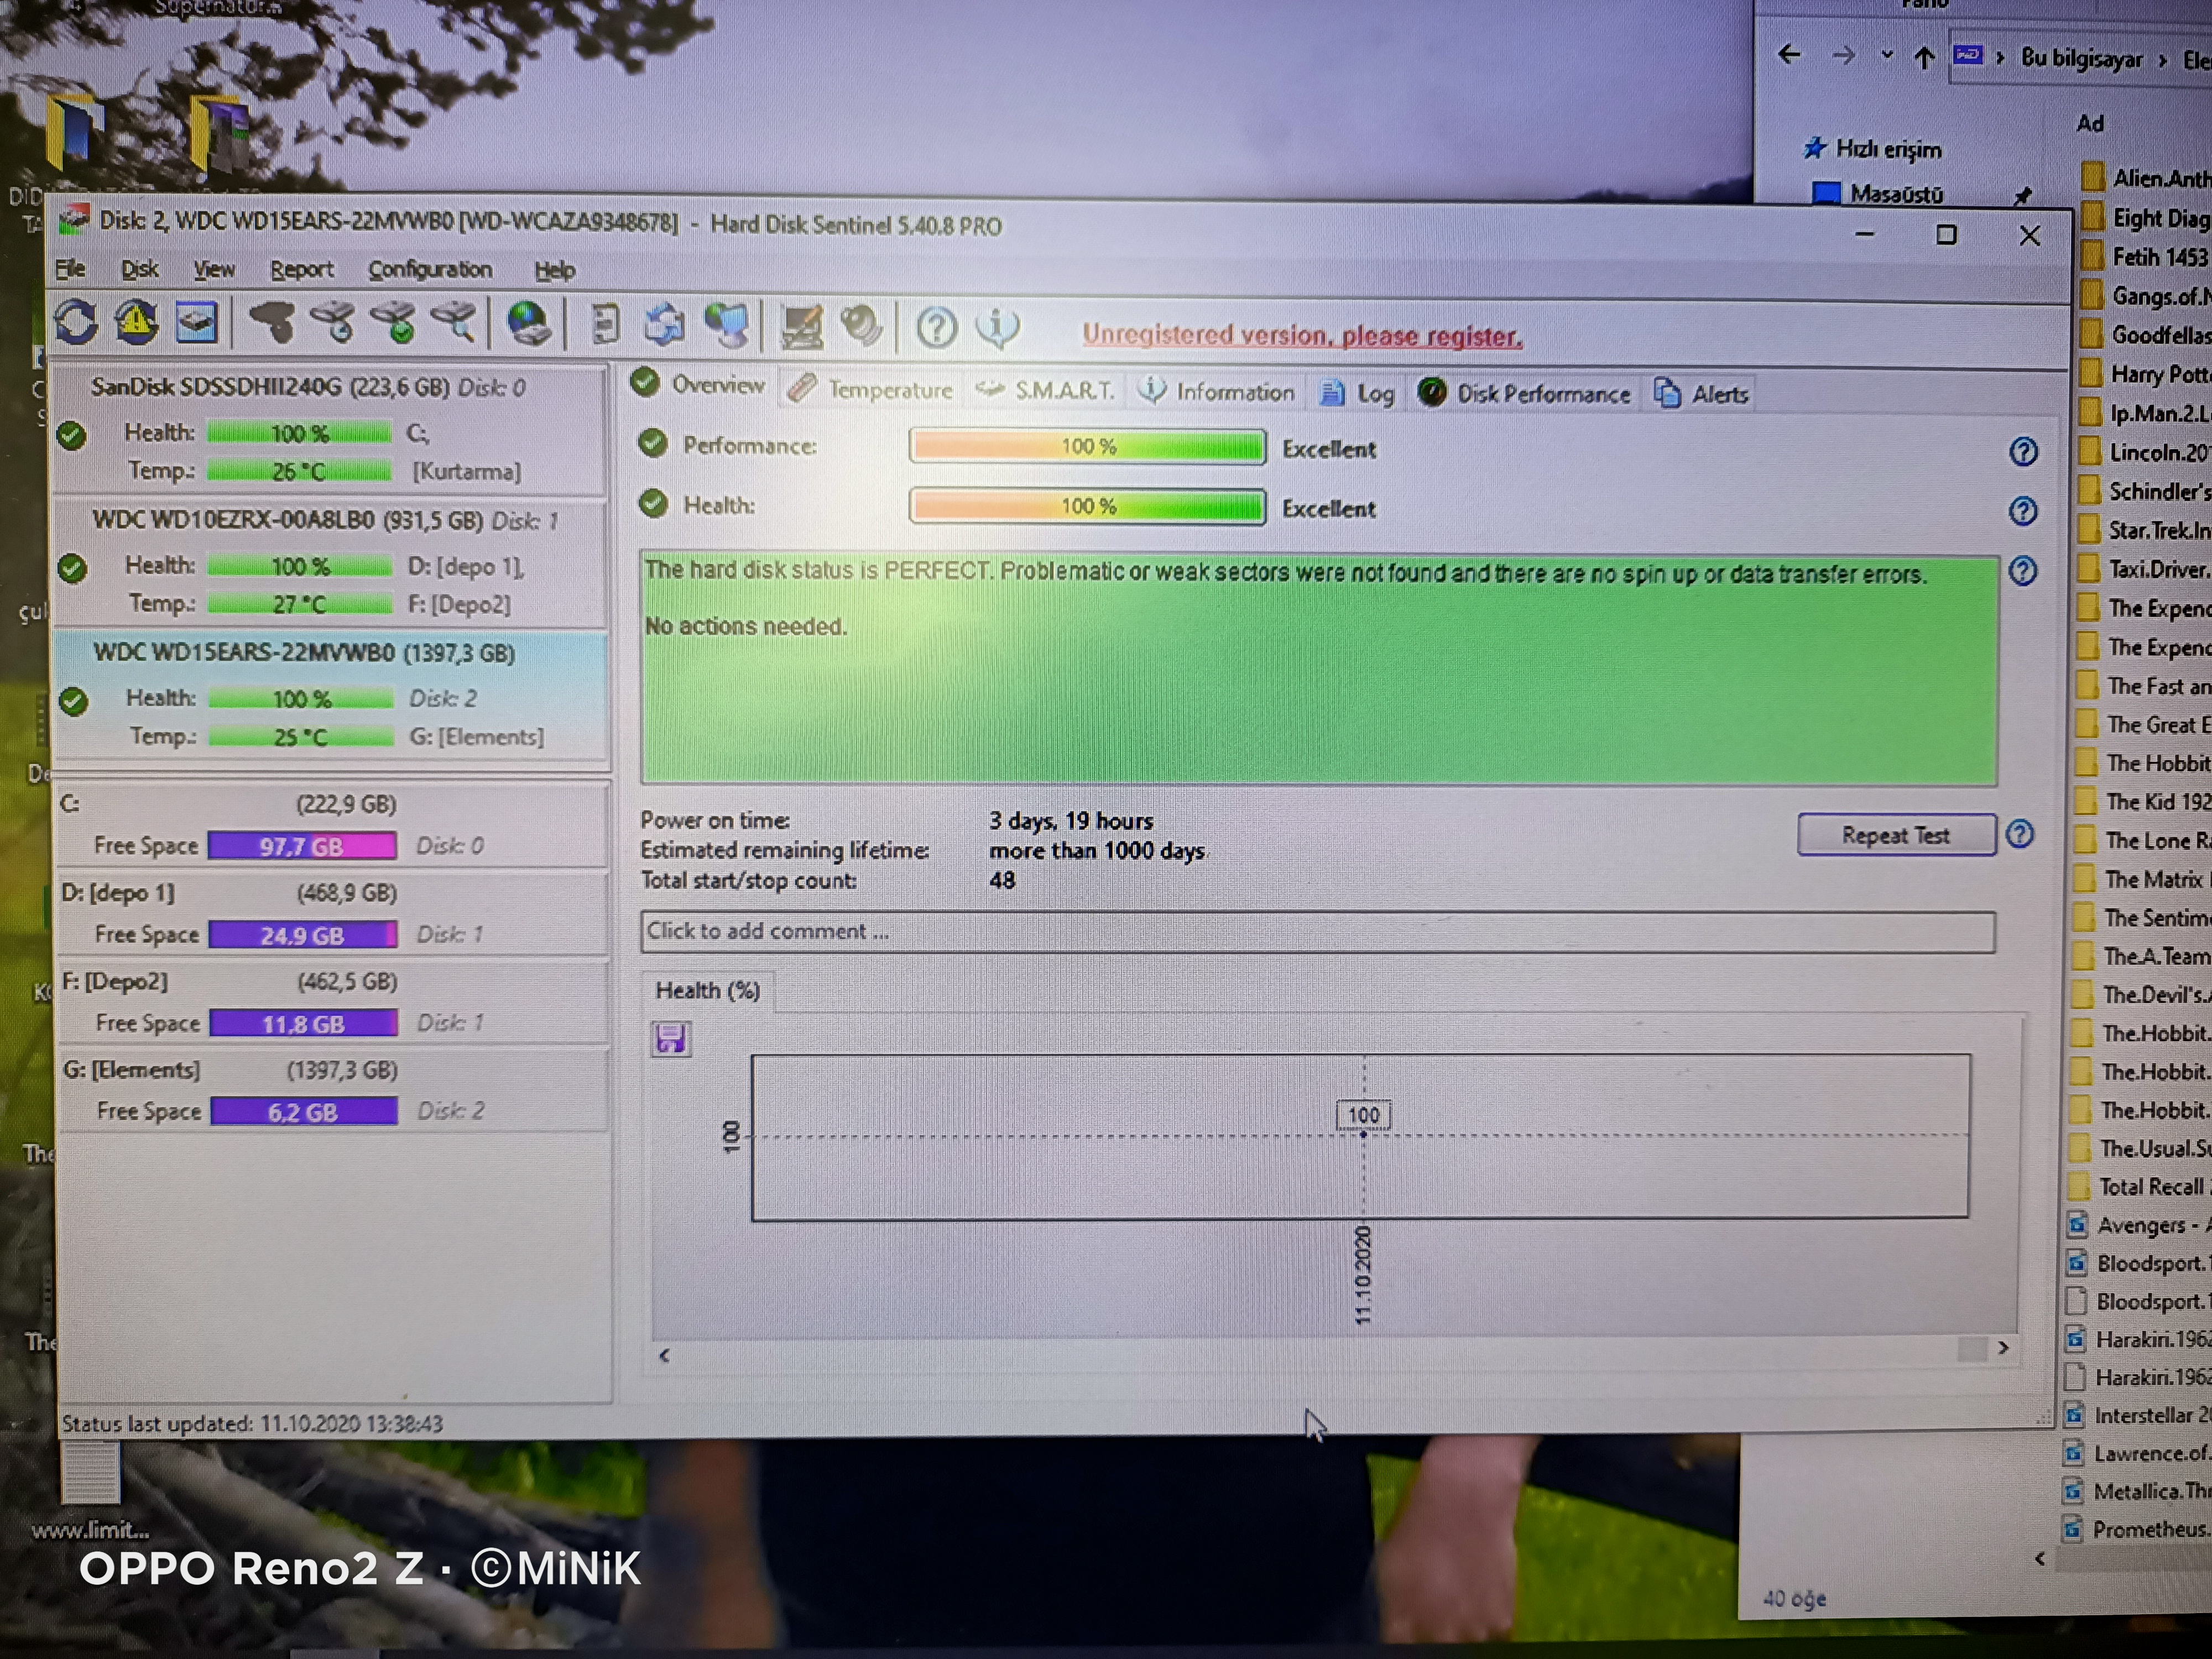
Task: Click the globe with disk toolbar icon
Action: point(528,325)
